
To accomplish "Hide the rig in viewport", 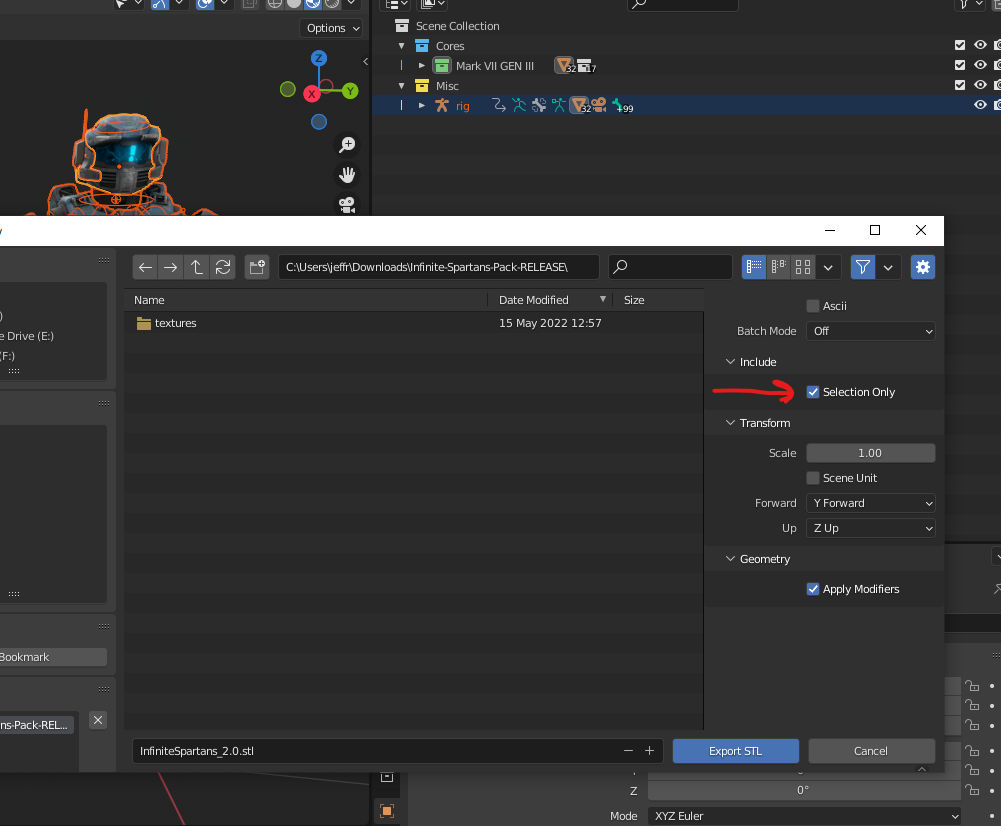I will point(980,105).
